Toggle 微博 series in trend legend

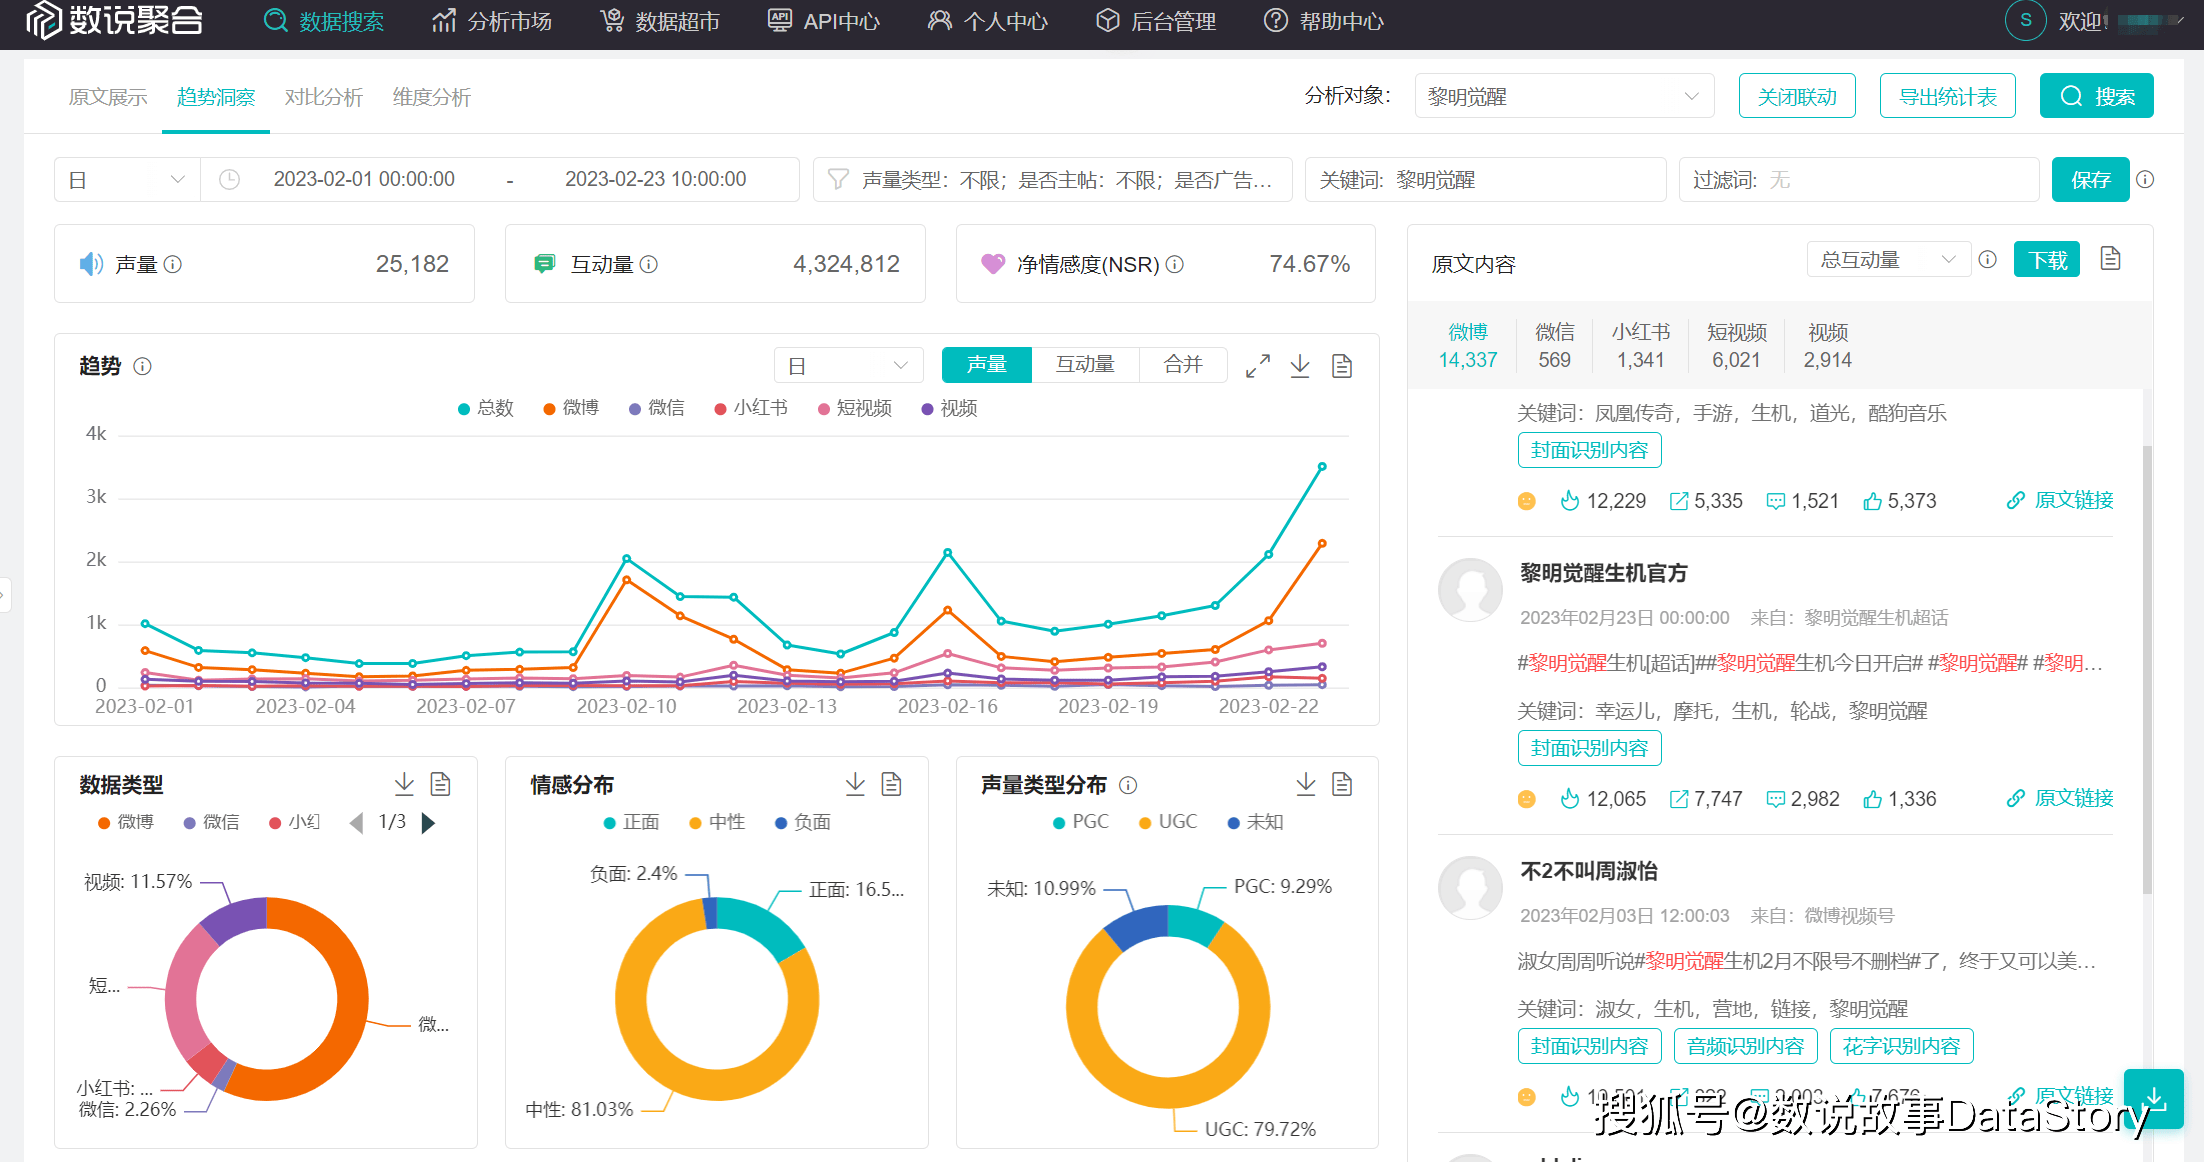[x=571, y=408]
